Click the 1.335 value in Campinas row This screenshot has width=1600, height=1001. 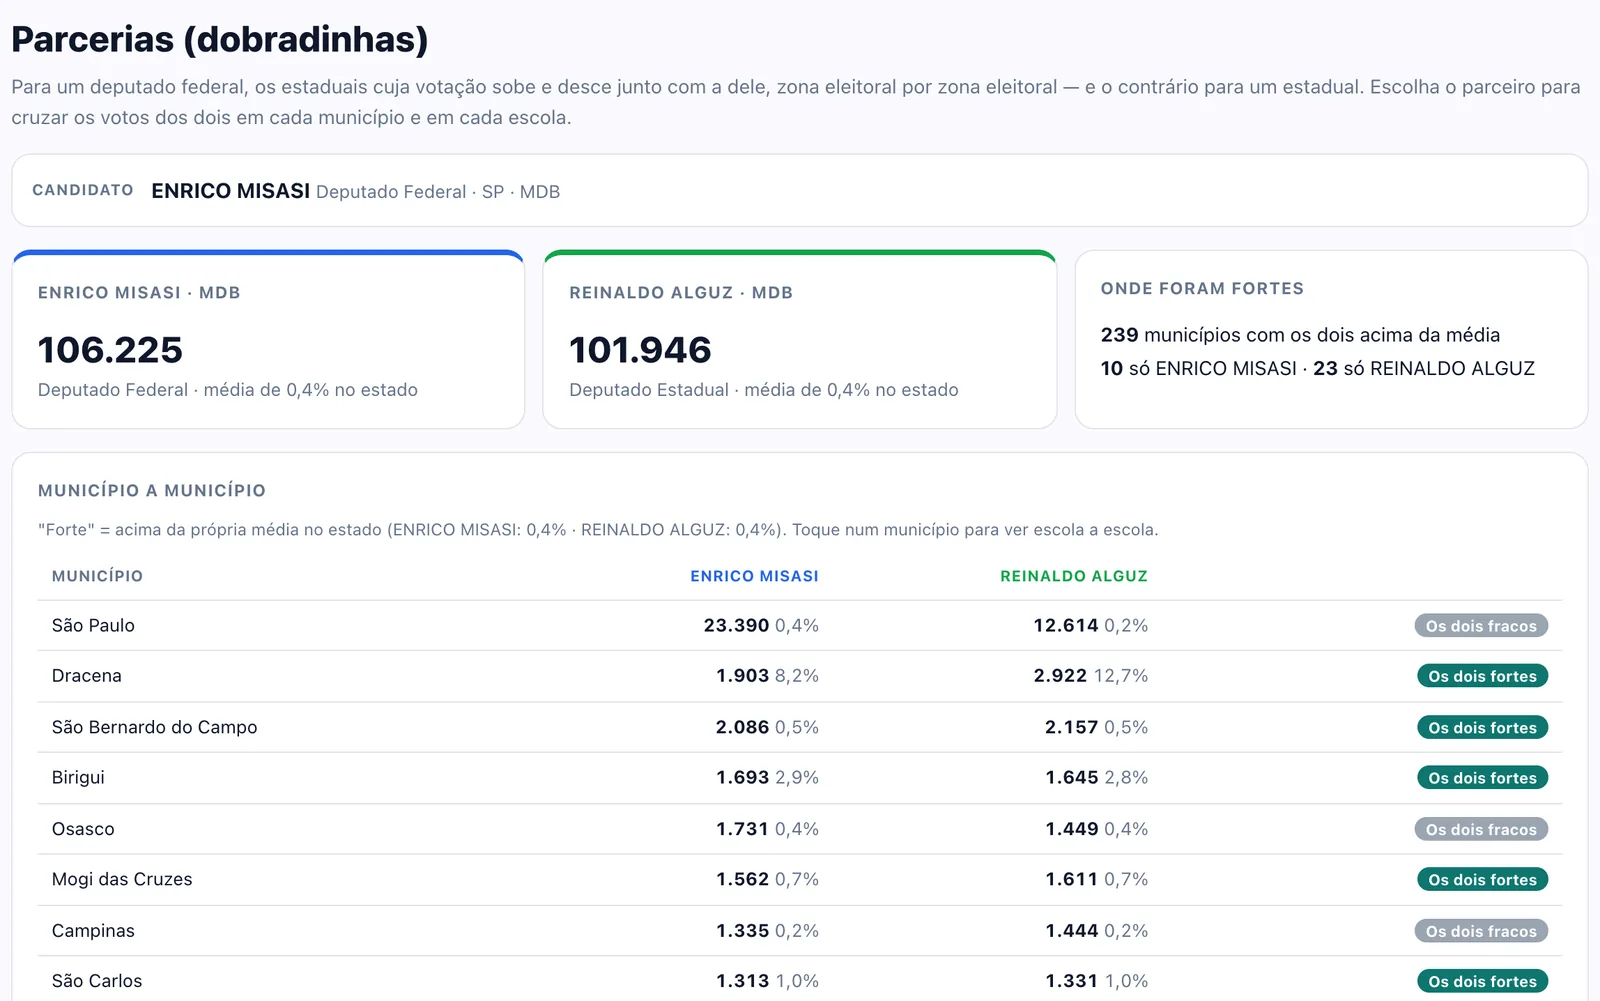742,931
